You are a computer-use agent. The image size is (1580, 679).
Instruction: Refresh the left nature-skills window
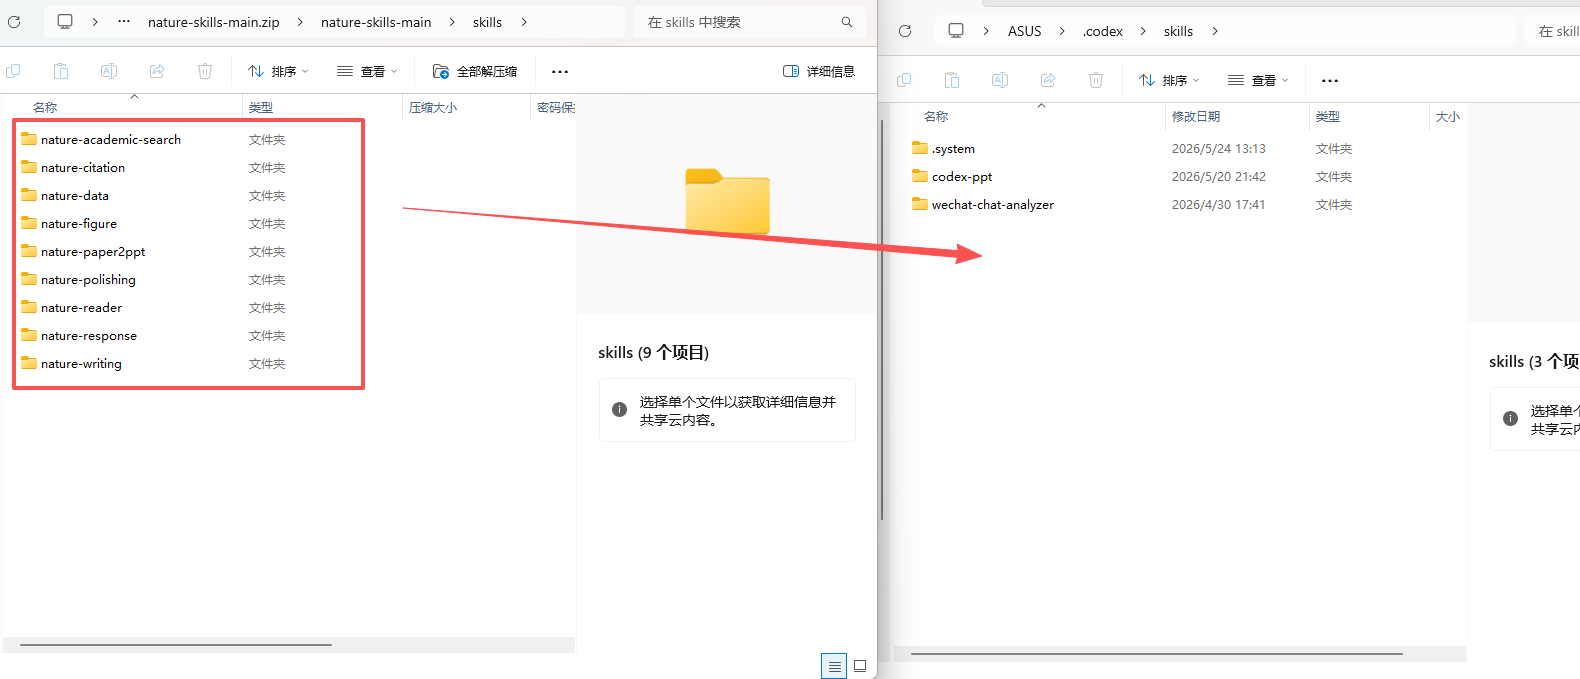14,22
